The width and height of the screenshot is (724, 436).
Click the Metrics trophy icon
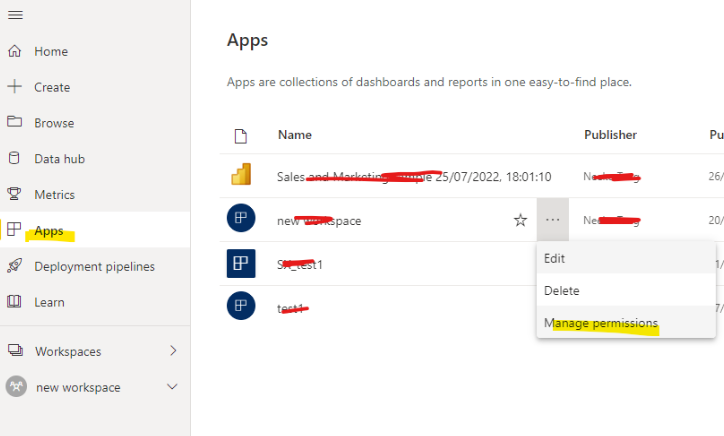point(14,194)
